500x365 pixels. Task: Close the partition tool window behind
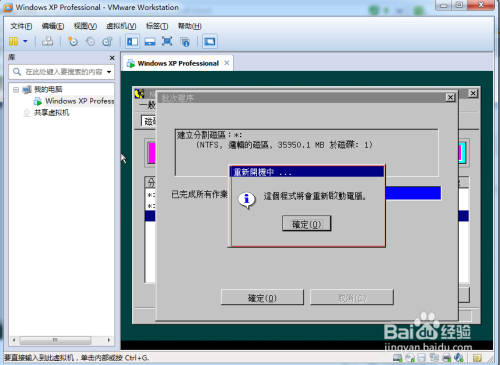coord(473,93)
